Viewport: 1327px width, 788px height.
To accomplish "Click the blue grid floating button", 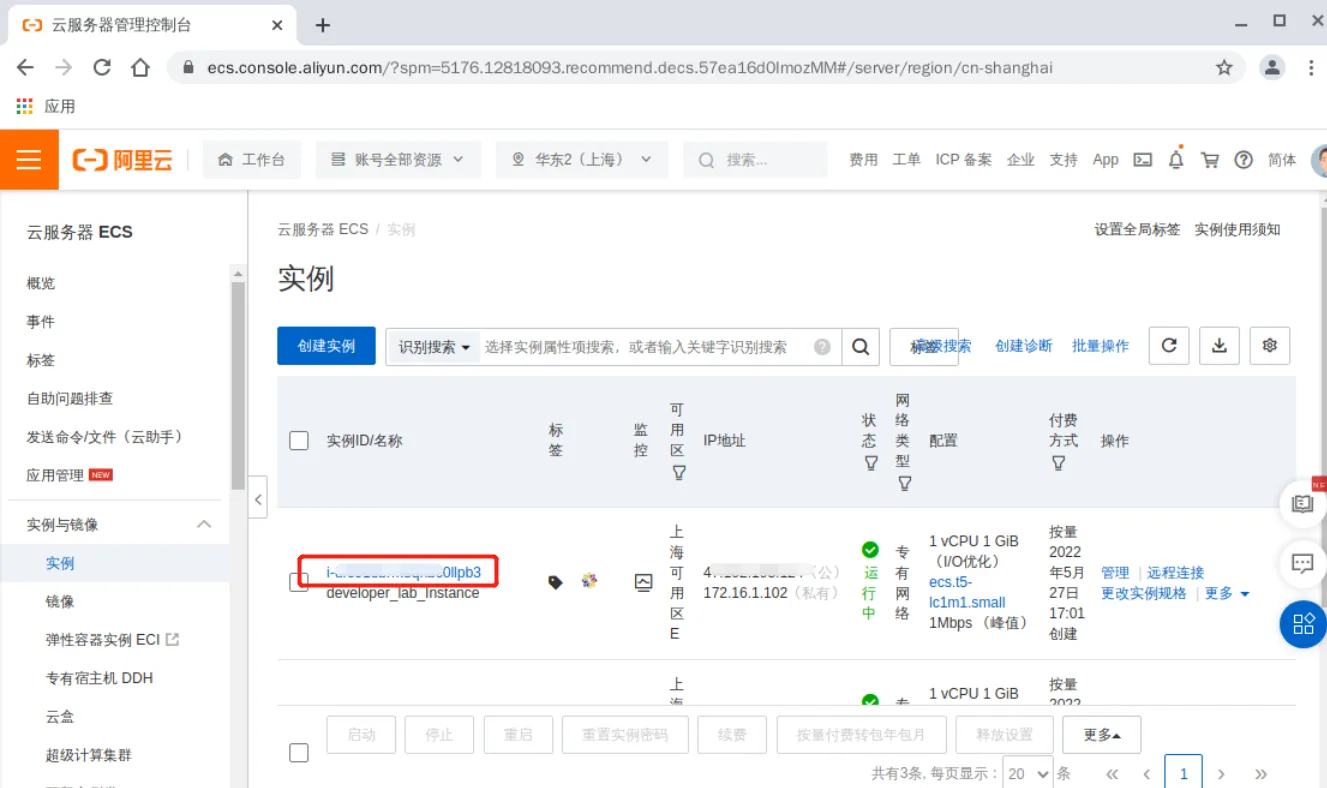I will tap(1303, 625).
